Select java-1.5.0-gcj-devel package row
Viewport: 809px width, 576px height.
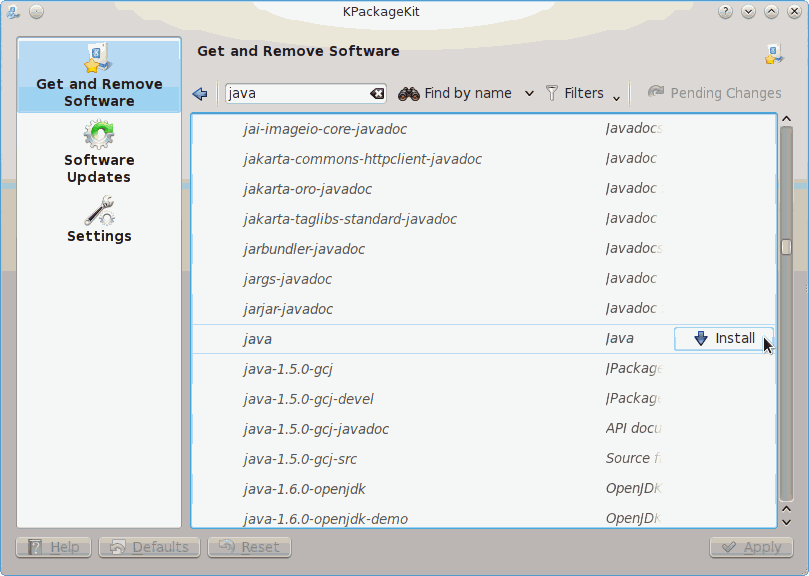(483, 398)
